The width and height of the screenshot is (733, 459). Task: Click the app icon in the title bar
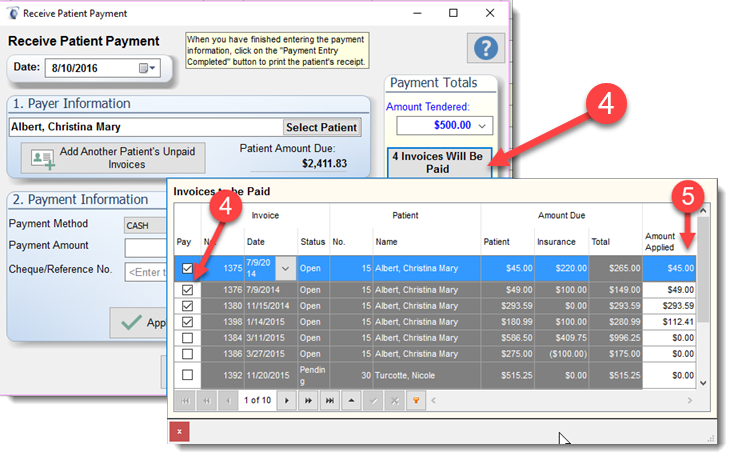(14, 13)
